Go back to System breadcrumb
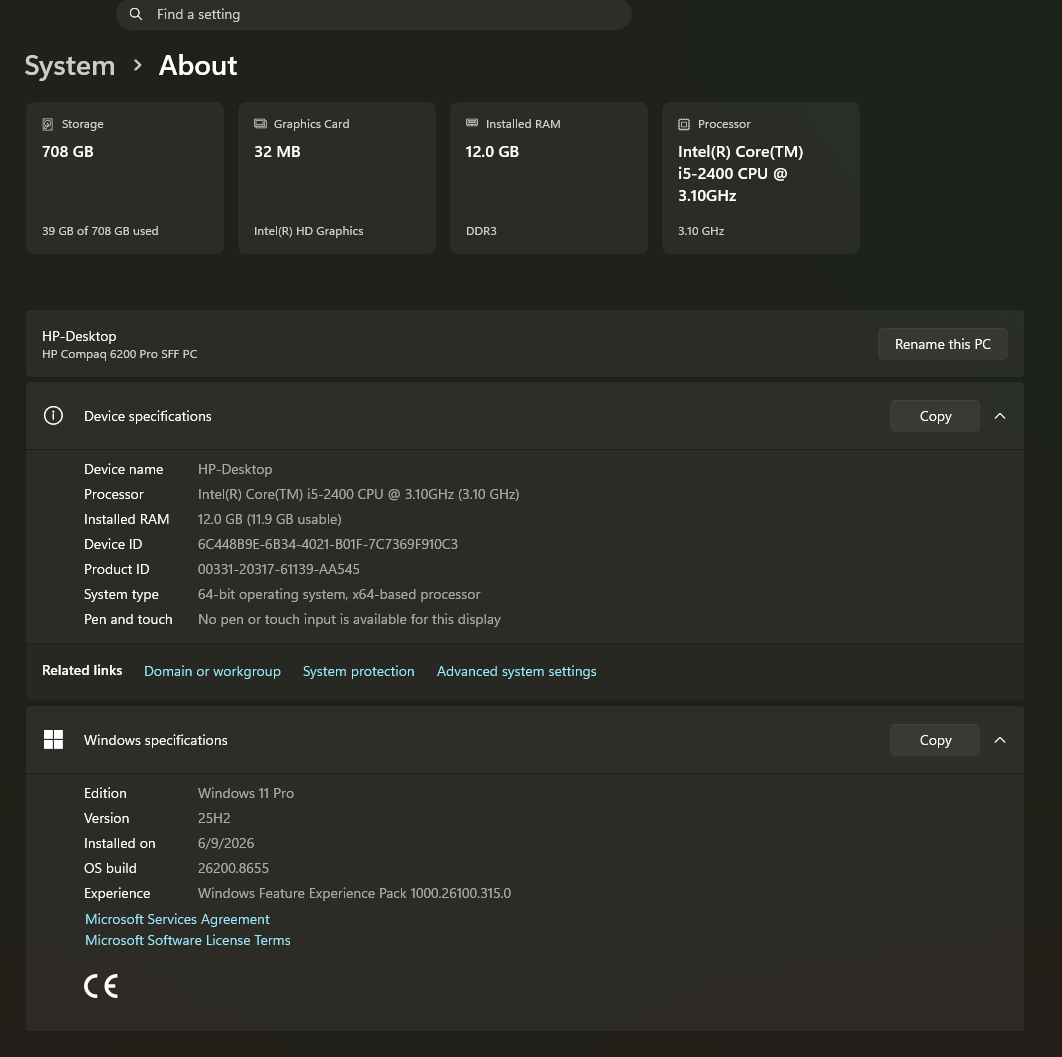The width and height of the screenshot is (1062, 1057). point(70,66)
